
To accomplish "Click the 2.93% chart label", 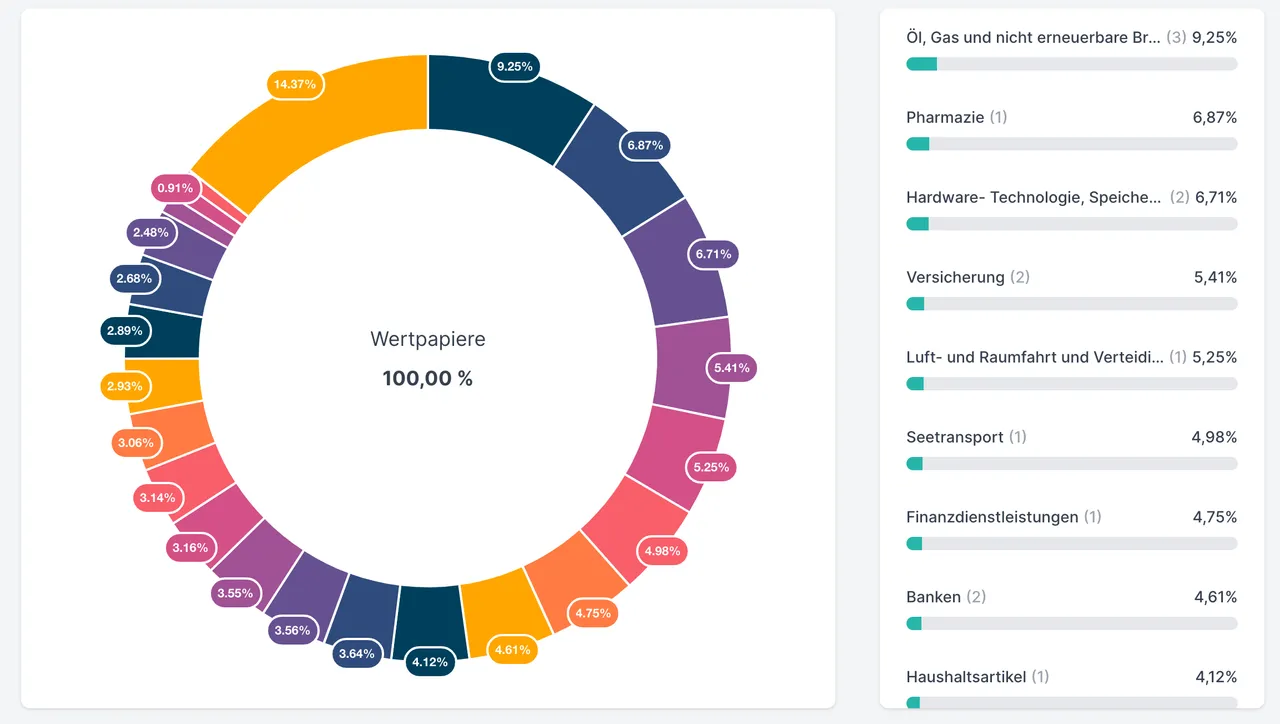I will (x=126, y=386).
